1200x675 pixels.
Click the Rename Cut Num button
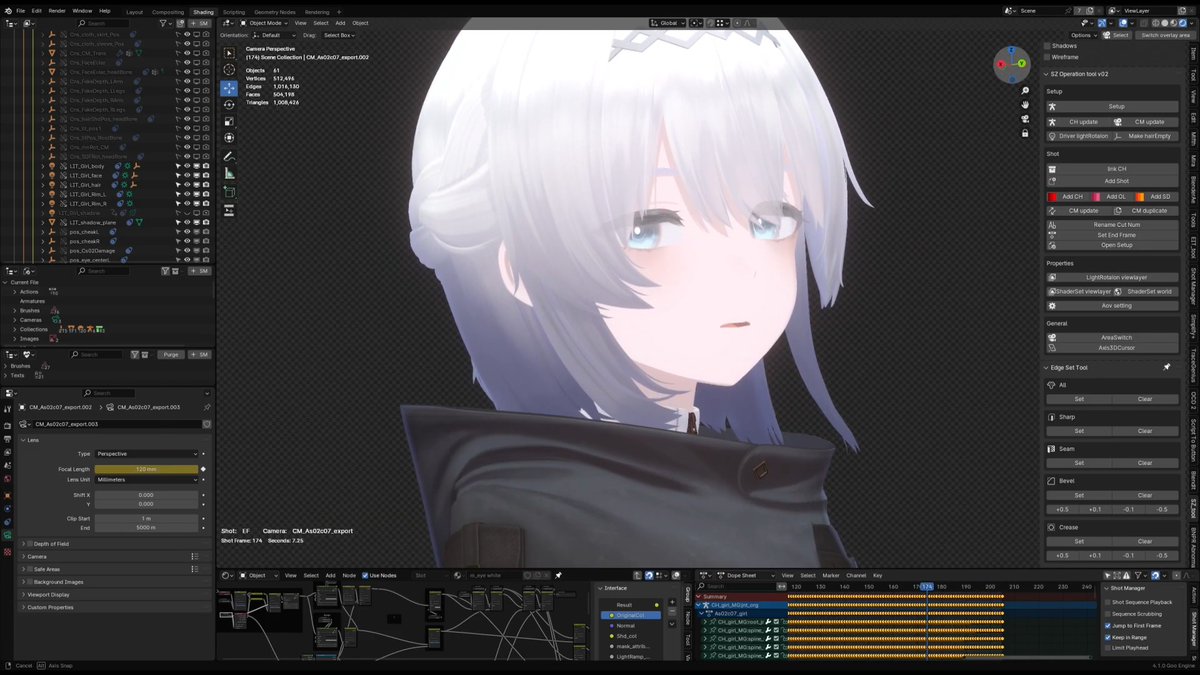tap(1112, 225)
